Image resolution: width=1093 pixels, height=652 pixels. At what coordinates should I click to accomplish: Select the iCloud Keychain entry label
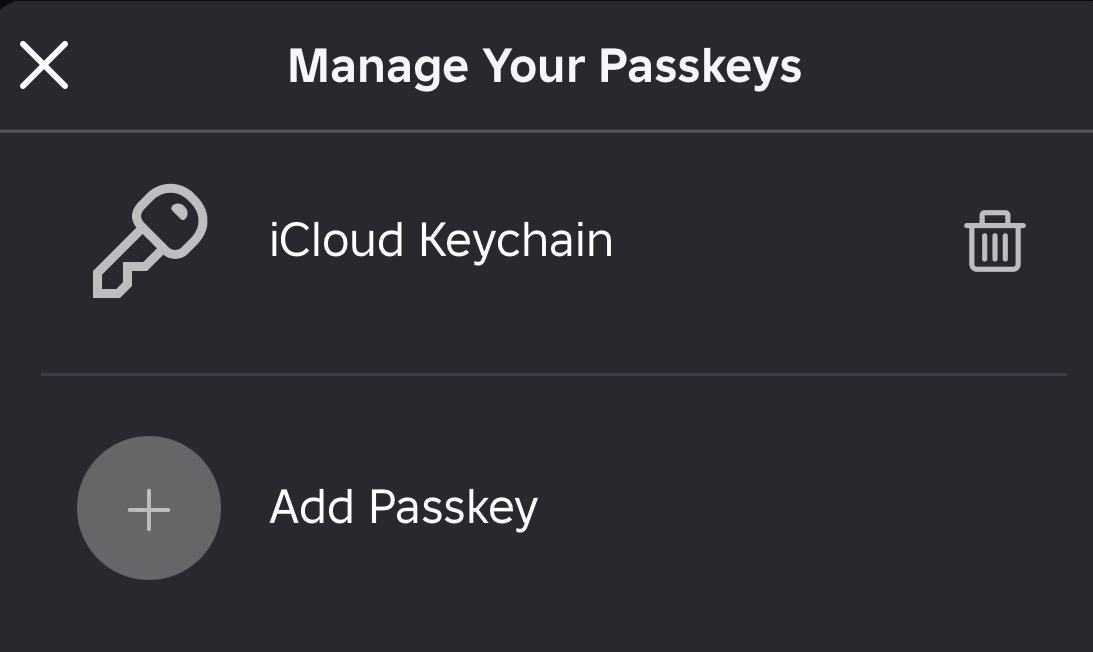pyautogui.click(x=441, y=241)
